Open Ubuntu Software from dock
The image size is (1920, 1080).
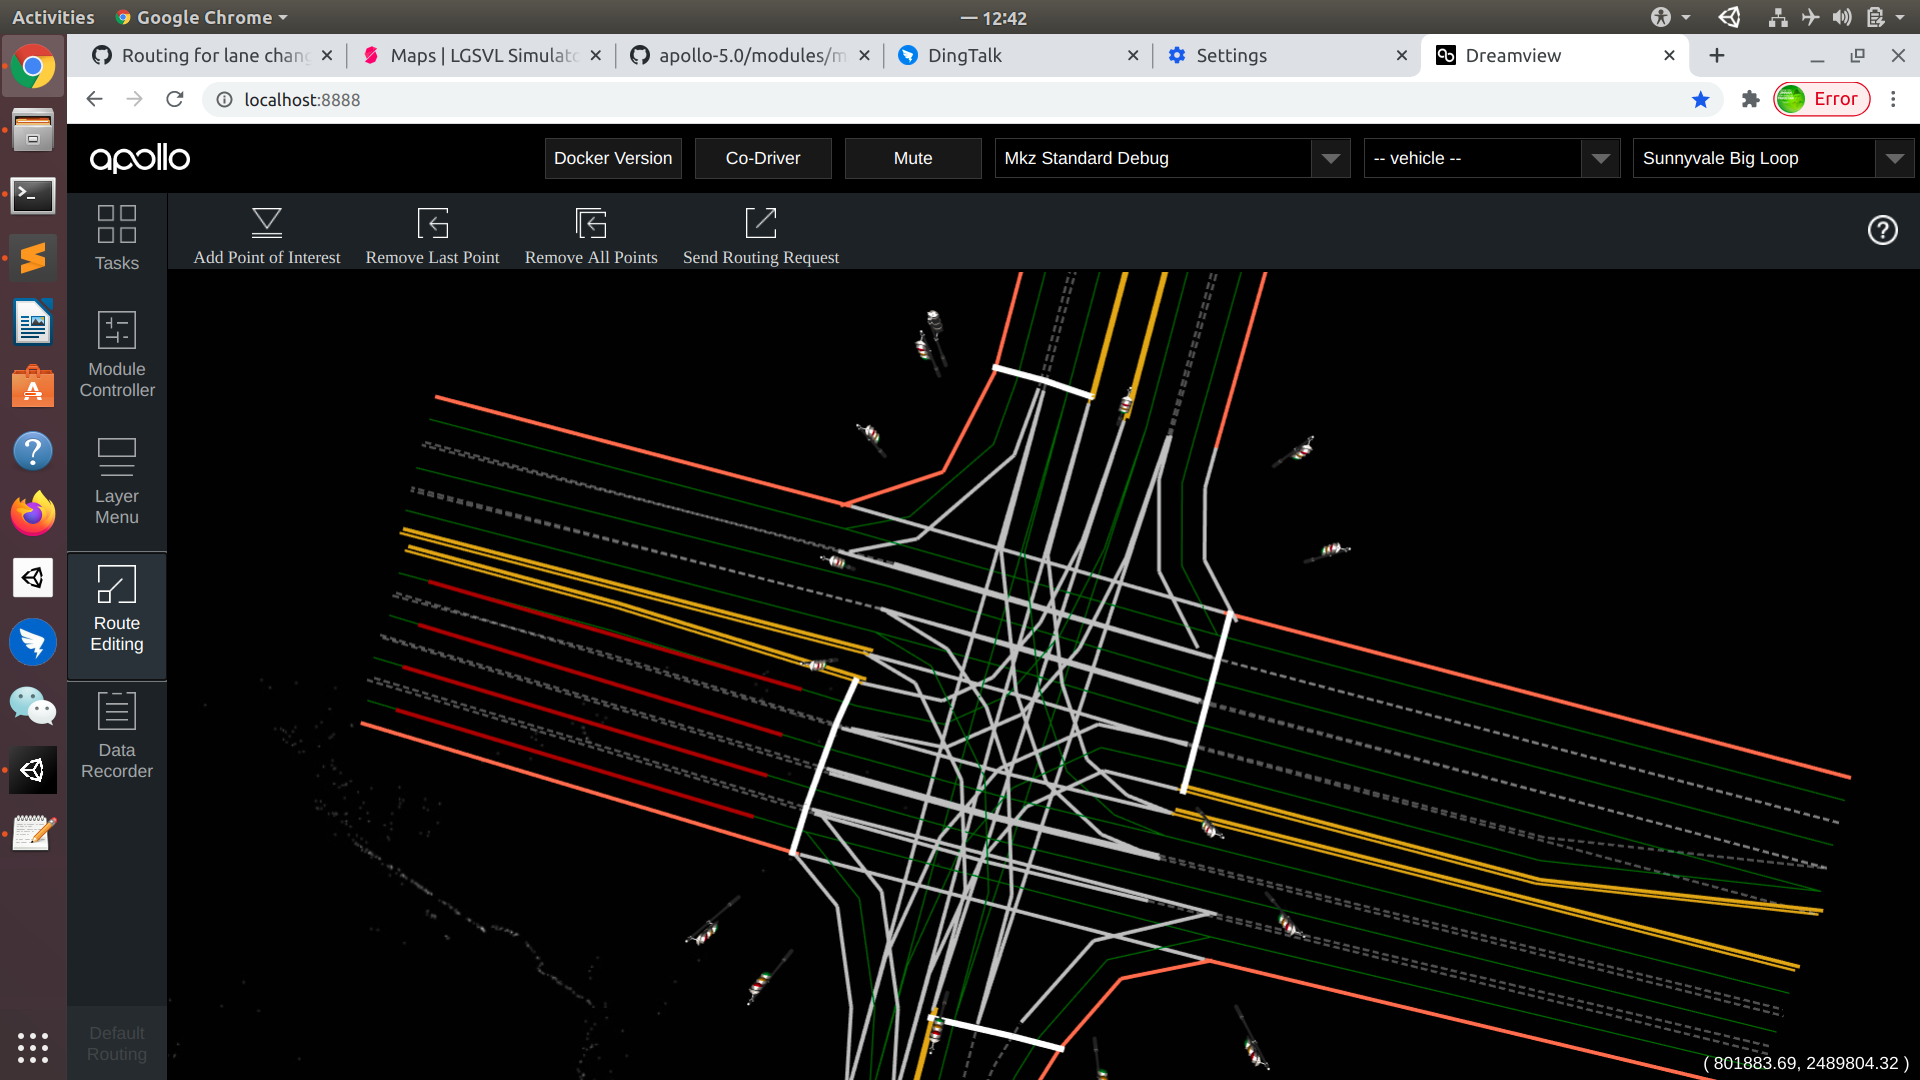[33, 386]
